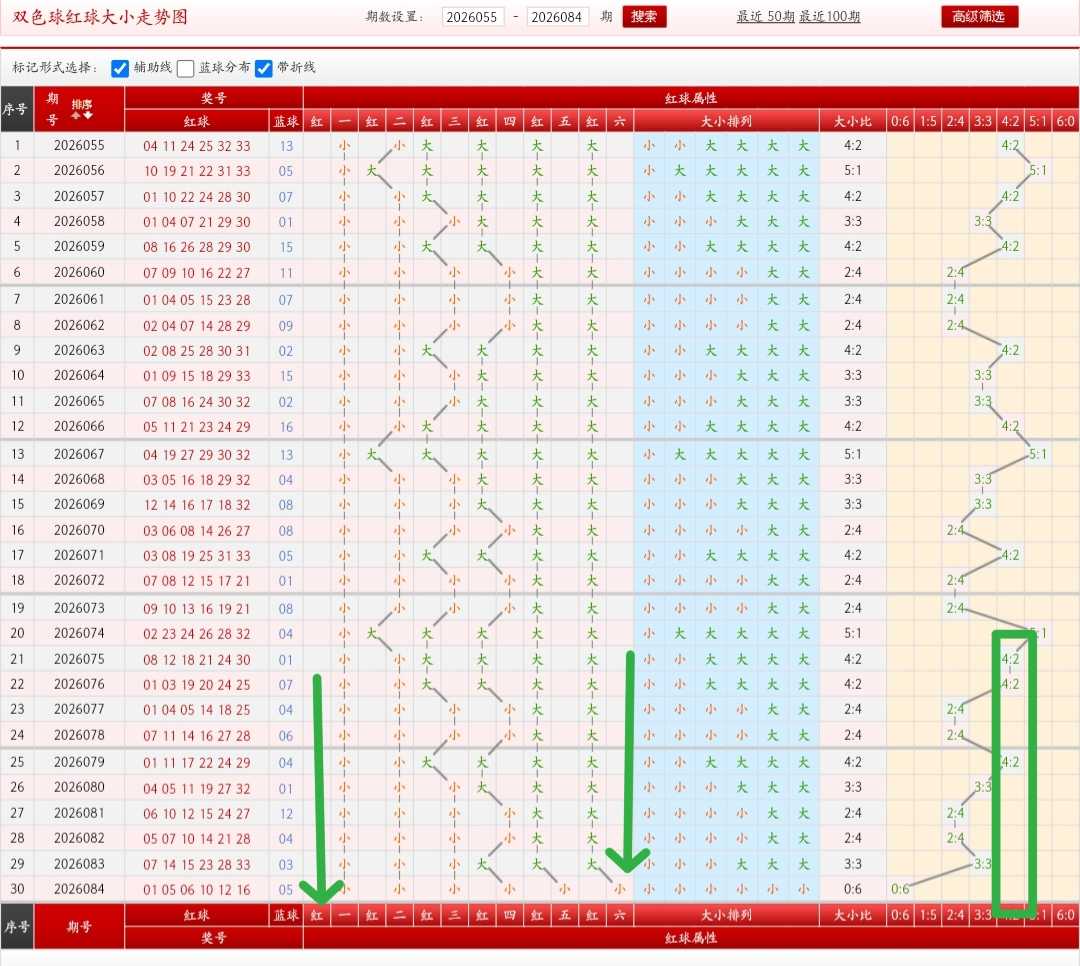
Task: Click the 搜索 button
Action: (x=644, y=17)
